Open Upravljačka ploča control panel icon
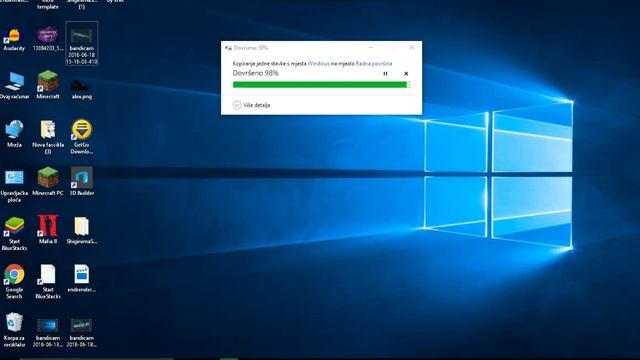The image size is (640, 360). (14, 186)
